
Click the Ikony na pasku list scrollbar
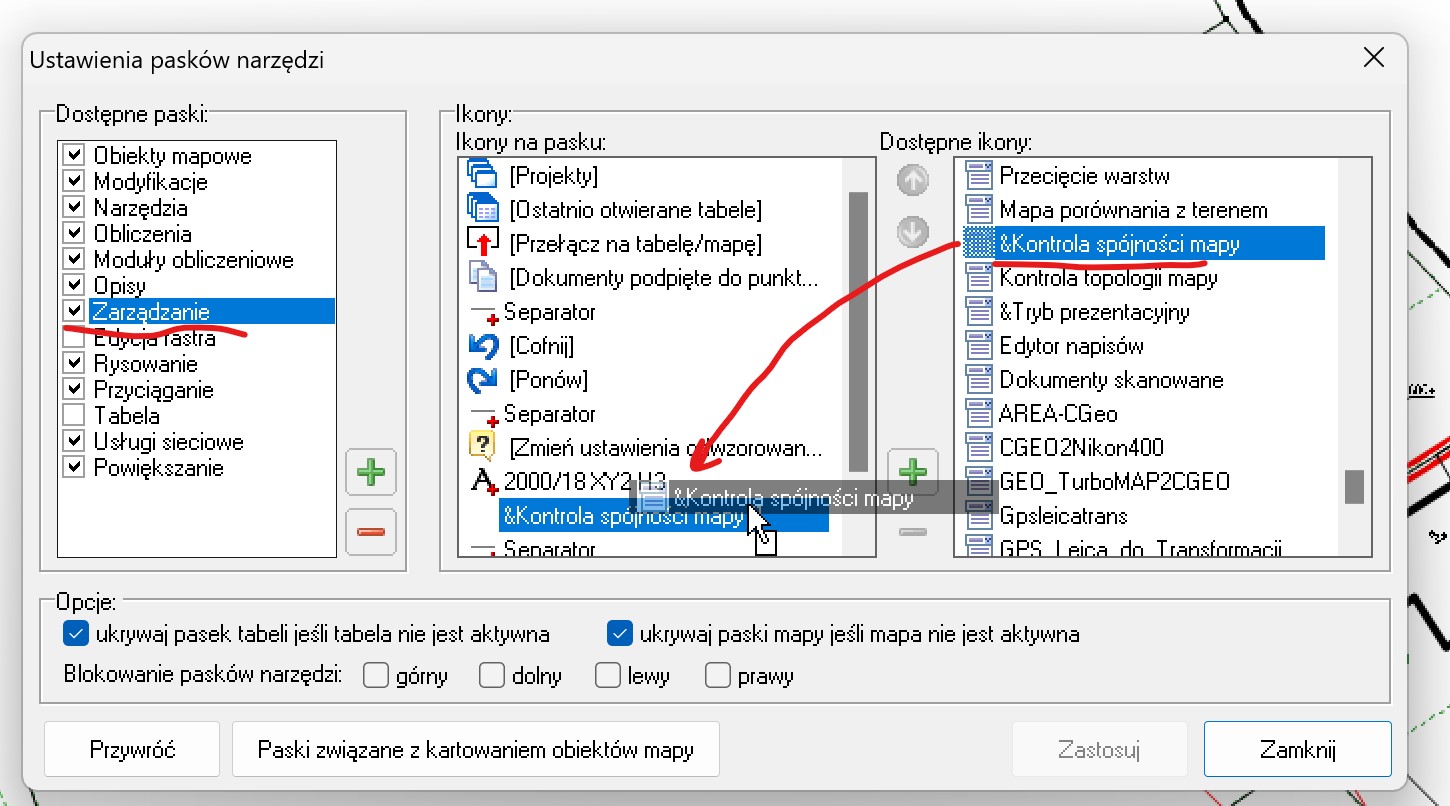coord(857,330)
